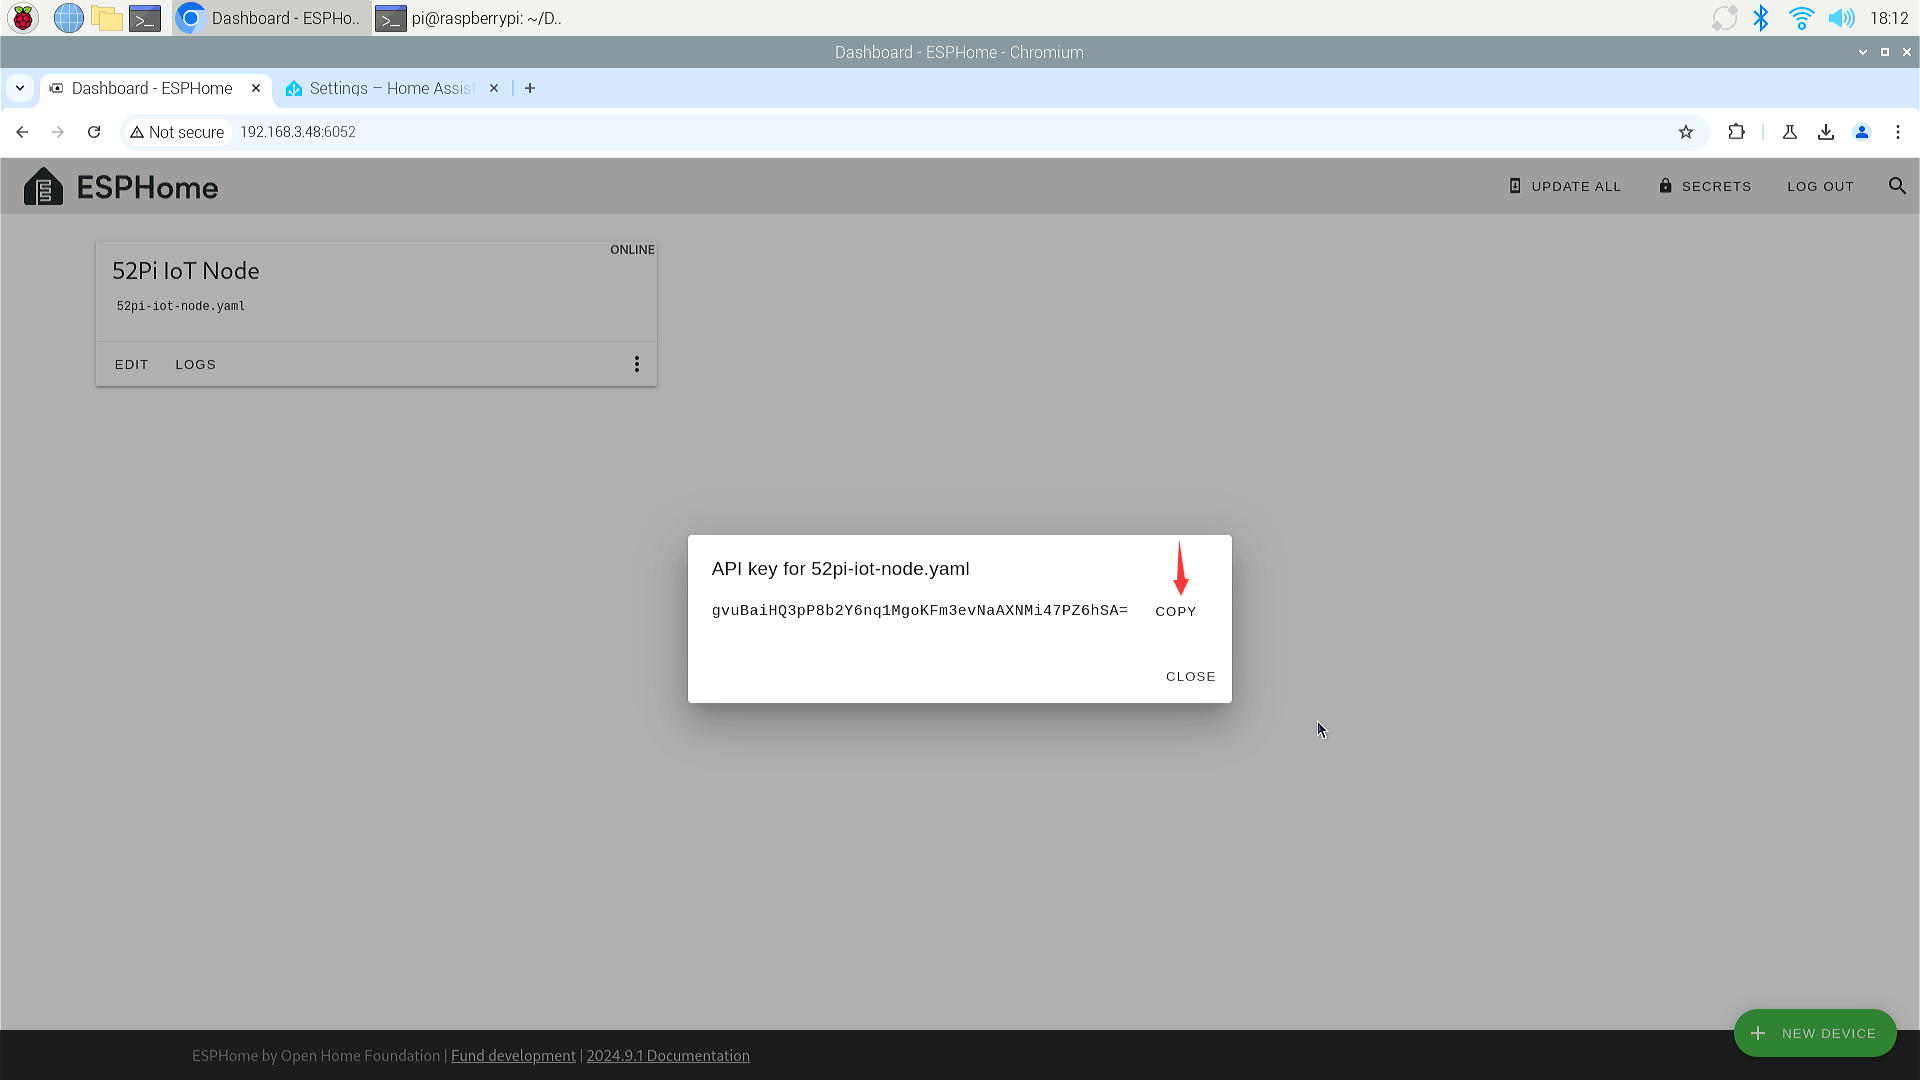Screen dimensions: 1920x1080
Task: Open the browser profile menu
Action: [1862, 132]
